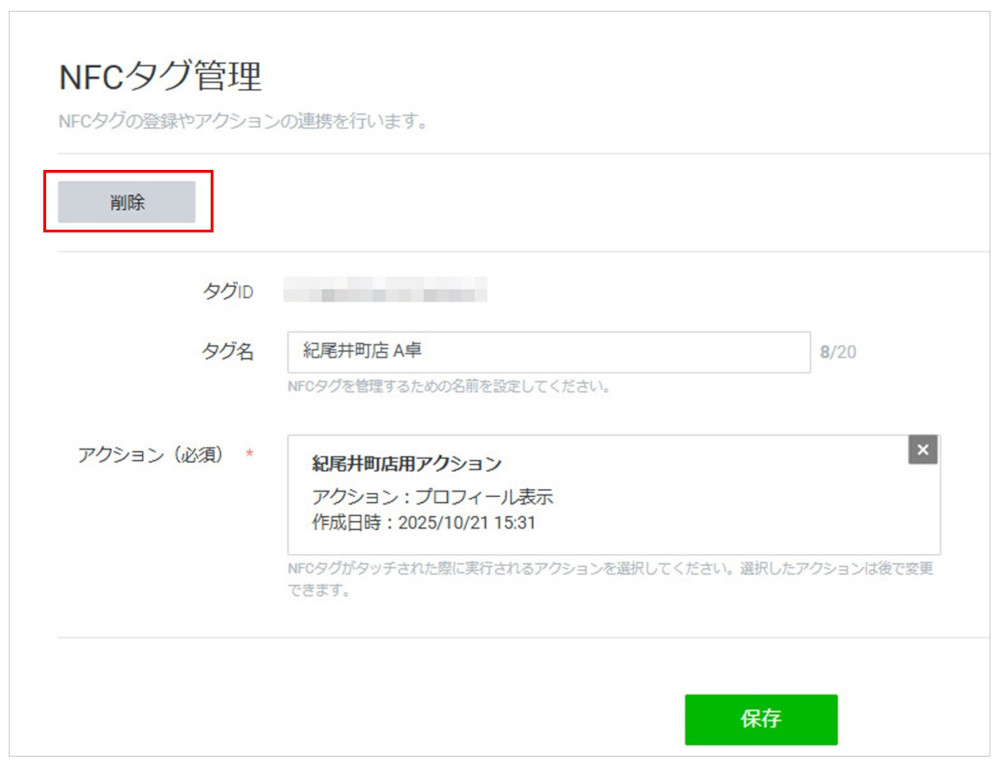Click the アクション（必須） label
Screen dimensions: 1000x763
pos(150,455)
